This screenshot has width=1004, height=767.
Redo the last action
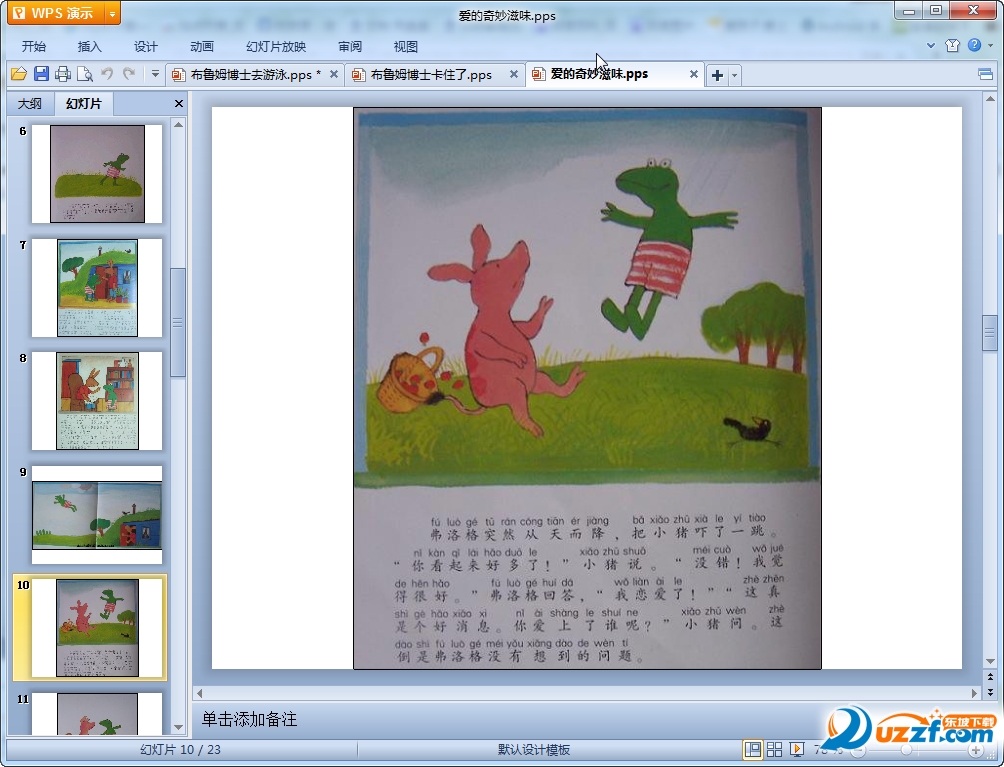pyautogui.click(x=129, y=74)
